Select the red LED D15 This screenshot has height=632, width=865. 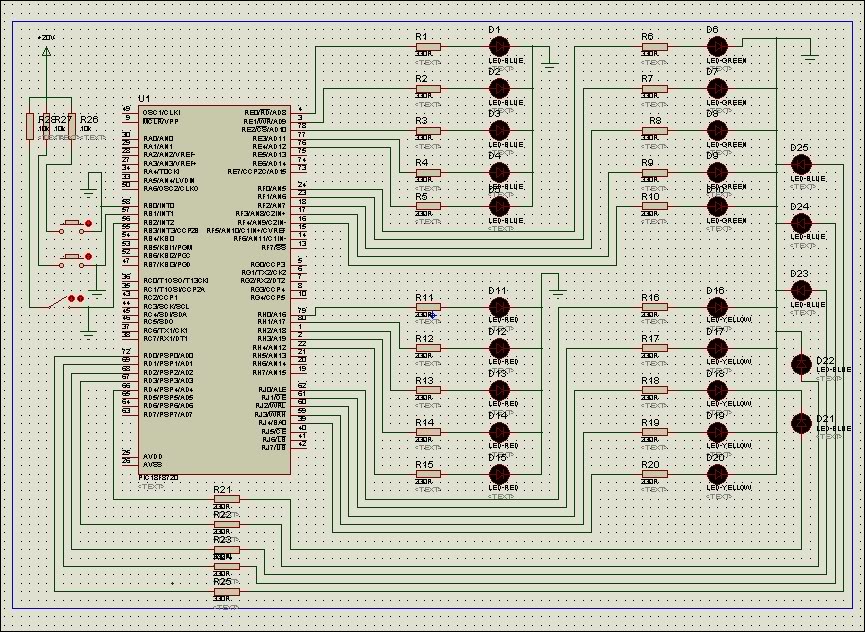pos(499,474)
